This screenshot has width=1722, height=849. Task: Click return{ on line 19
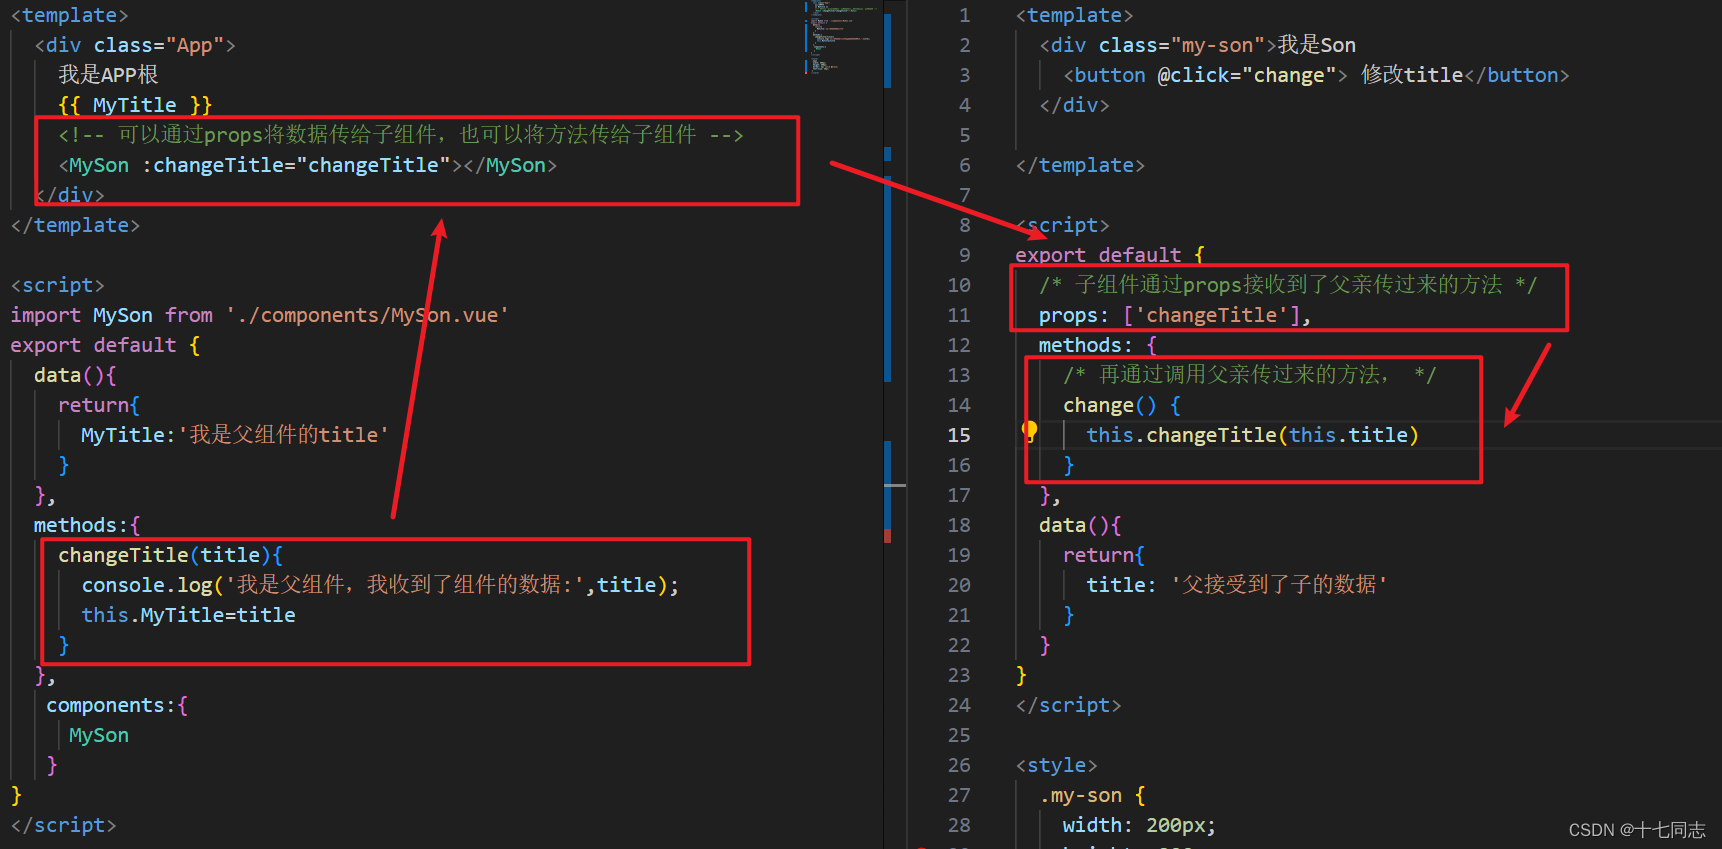(x=1104, y=555)
